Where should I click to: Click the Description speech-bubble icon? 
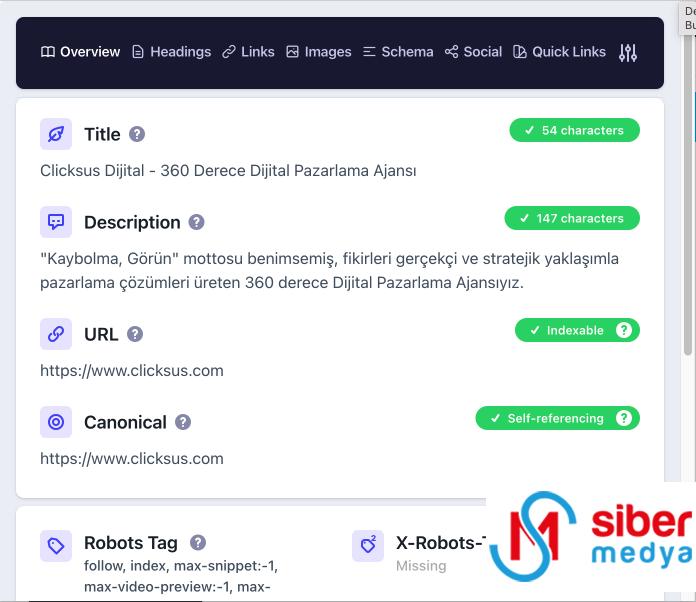point(56,222)
